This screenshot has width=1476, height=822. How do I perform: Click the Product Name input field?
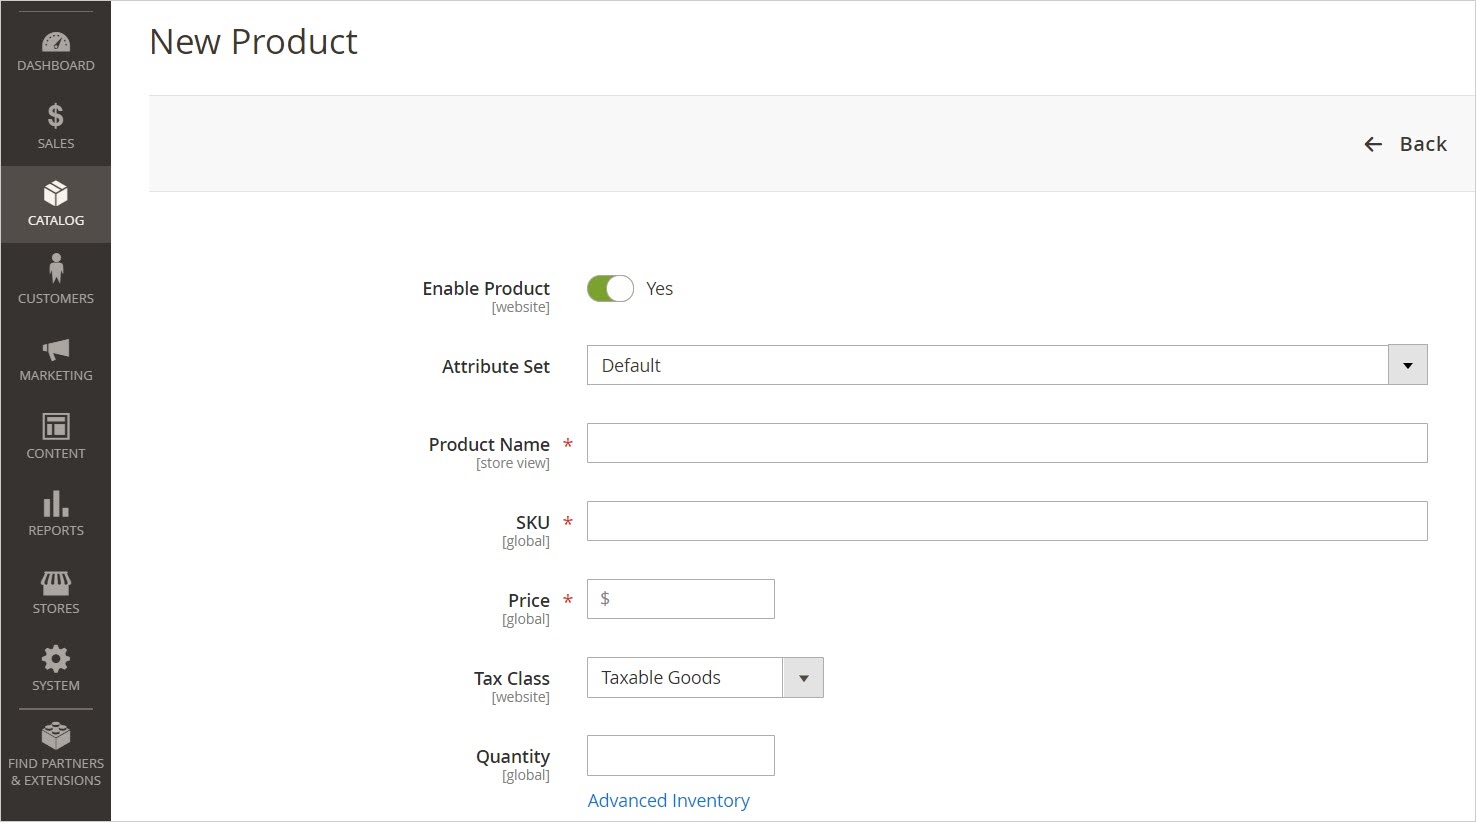[1006, 443]
